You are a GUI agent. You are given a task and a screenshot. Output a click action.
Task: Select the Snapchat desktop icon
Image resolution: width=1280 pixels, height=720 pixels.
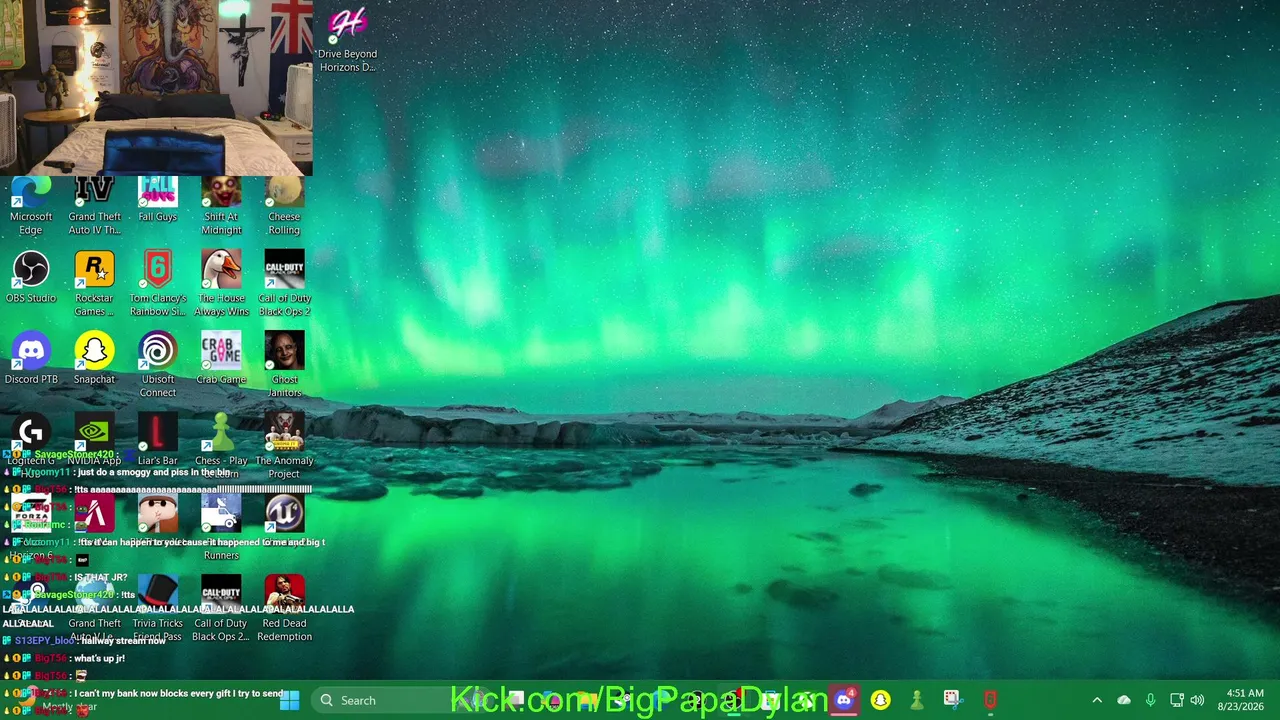click(94, 358)
